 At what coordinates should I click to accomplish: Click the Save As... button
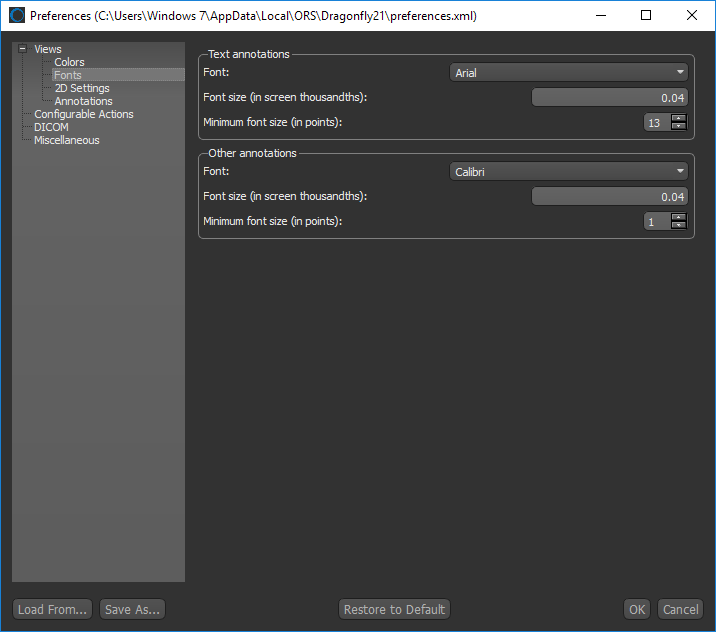click(132, 609)
